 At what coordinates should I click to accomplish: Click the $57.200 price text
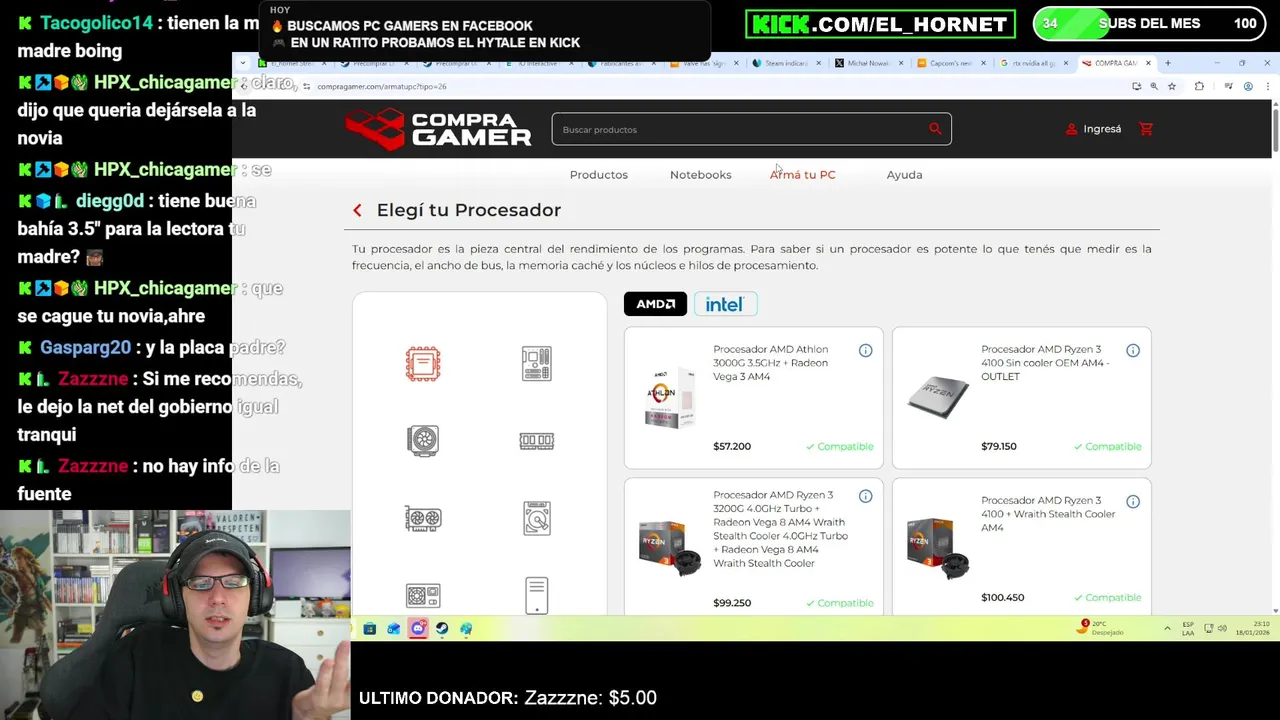732,447
